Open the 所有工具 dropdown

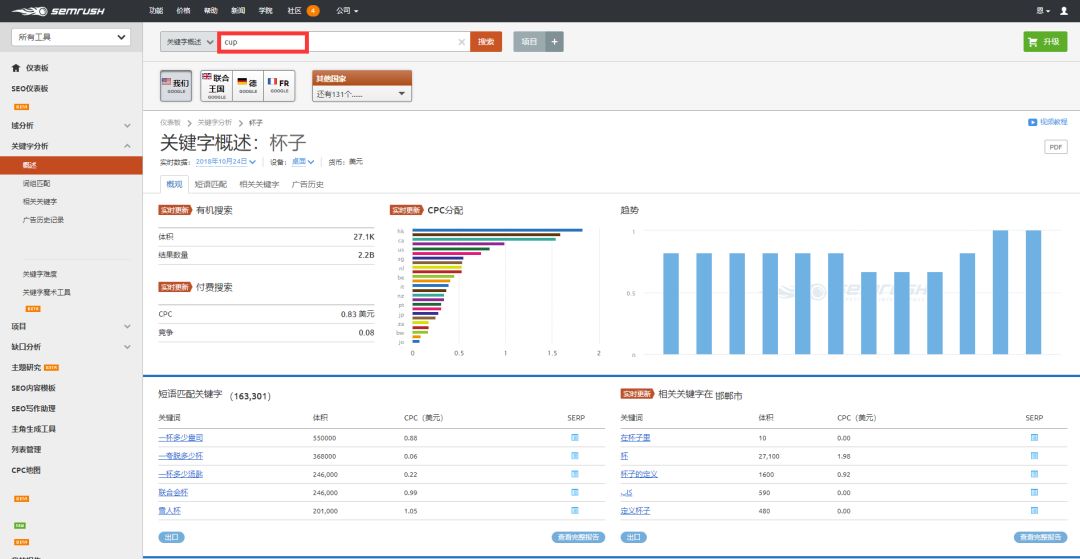70,37
